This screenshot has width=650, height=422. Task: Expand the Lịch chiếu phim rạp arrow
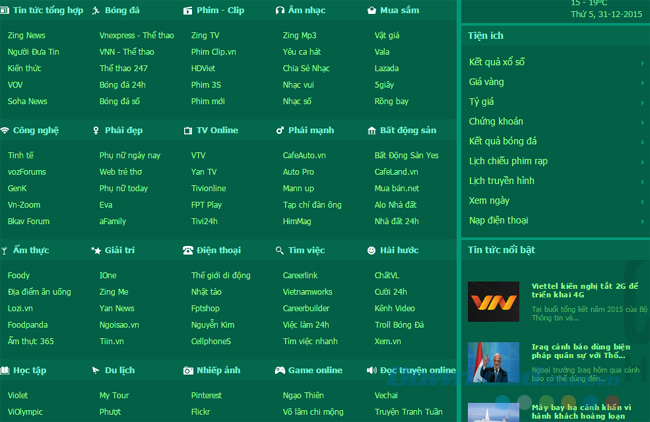(642, 161)
